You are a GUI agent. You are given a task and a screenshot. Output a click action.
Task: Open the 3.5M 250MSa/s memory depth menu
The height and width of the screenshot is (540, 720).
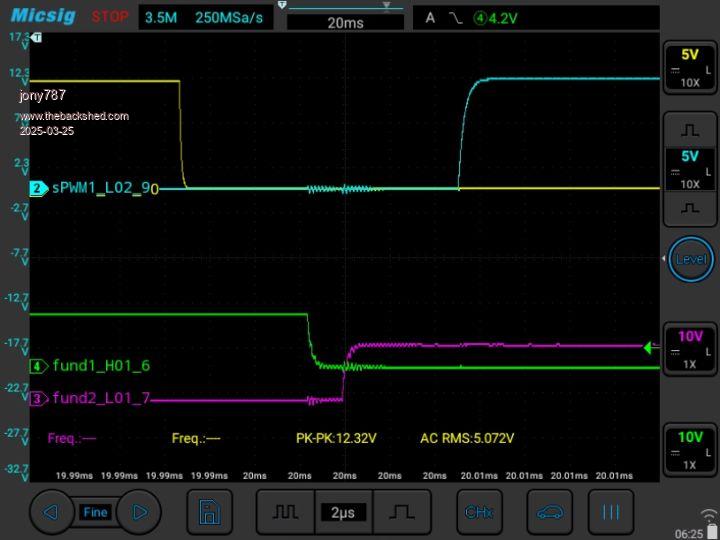coord(206,17)
